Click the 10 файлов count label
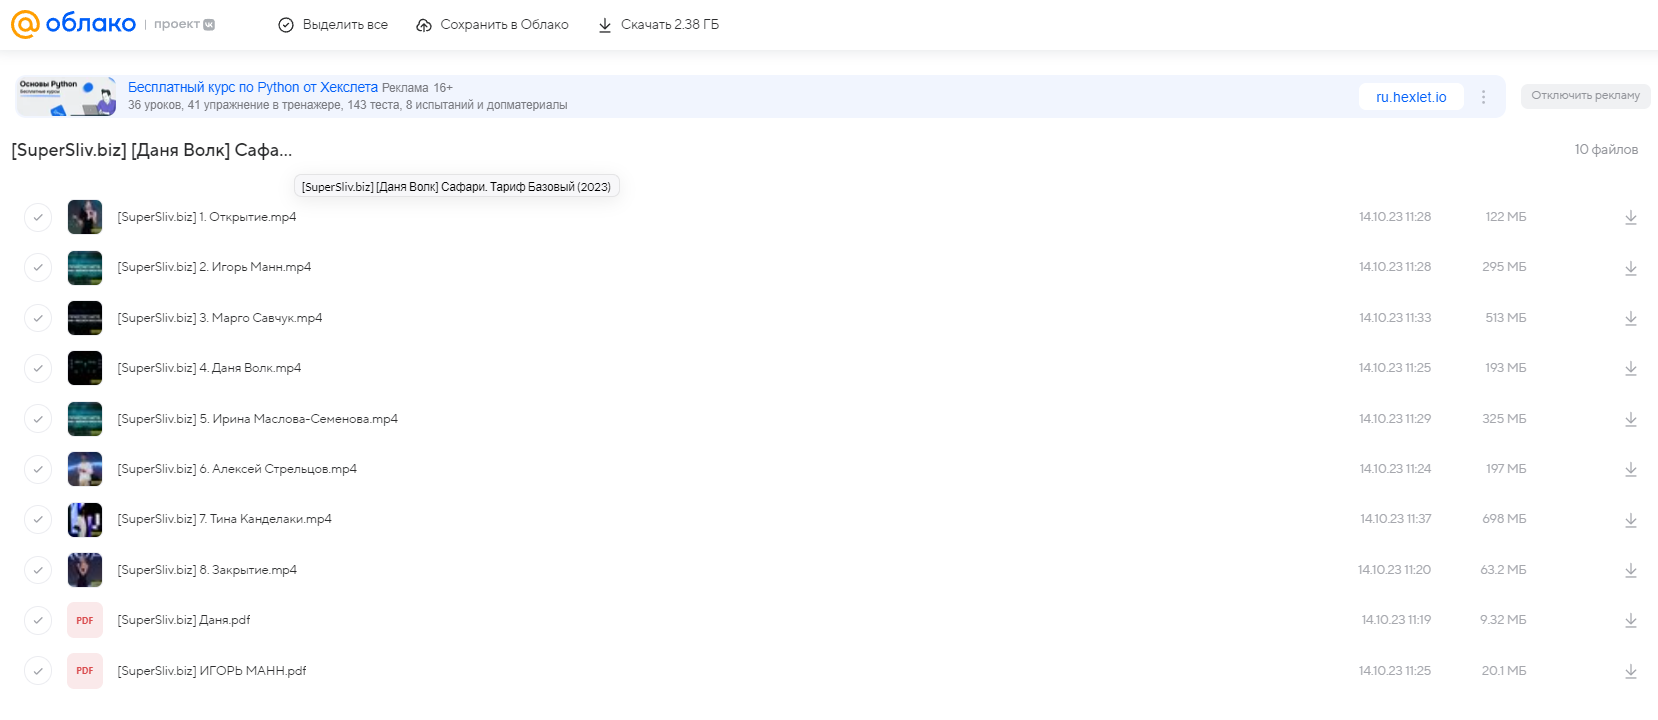The width and height of the screenshot is (1658, 720). (1606, 150)
